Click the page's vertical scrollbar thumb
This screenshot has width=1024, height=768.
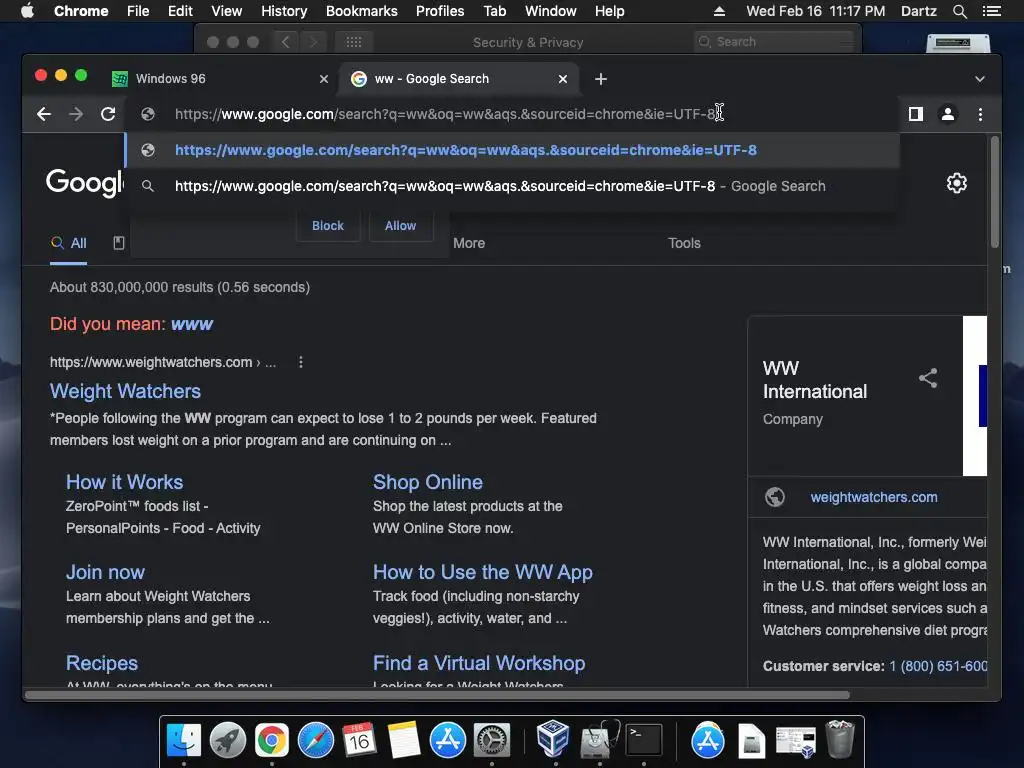[995, 193]
